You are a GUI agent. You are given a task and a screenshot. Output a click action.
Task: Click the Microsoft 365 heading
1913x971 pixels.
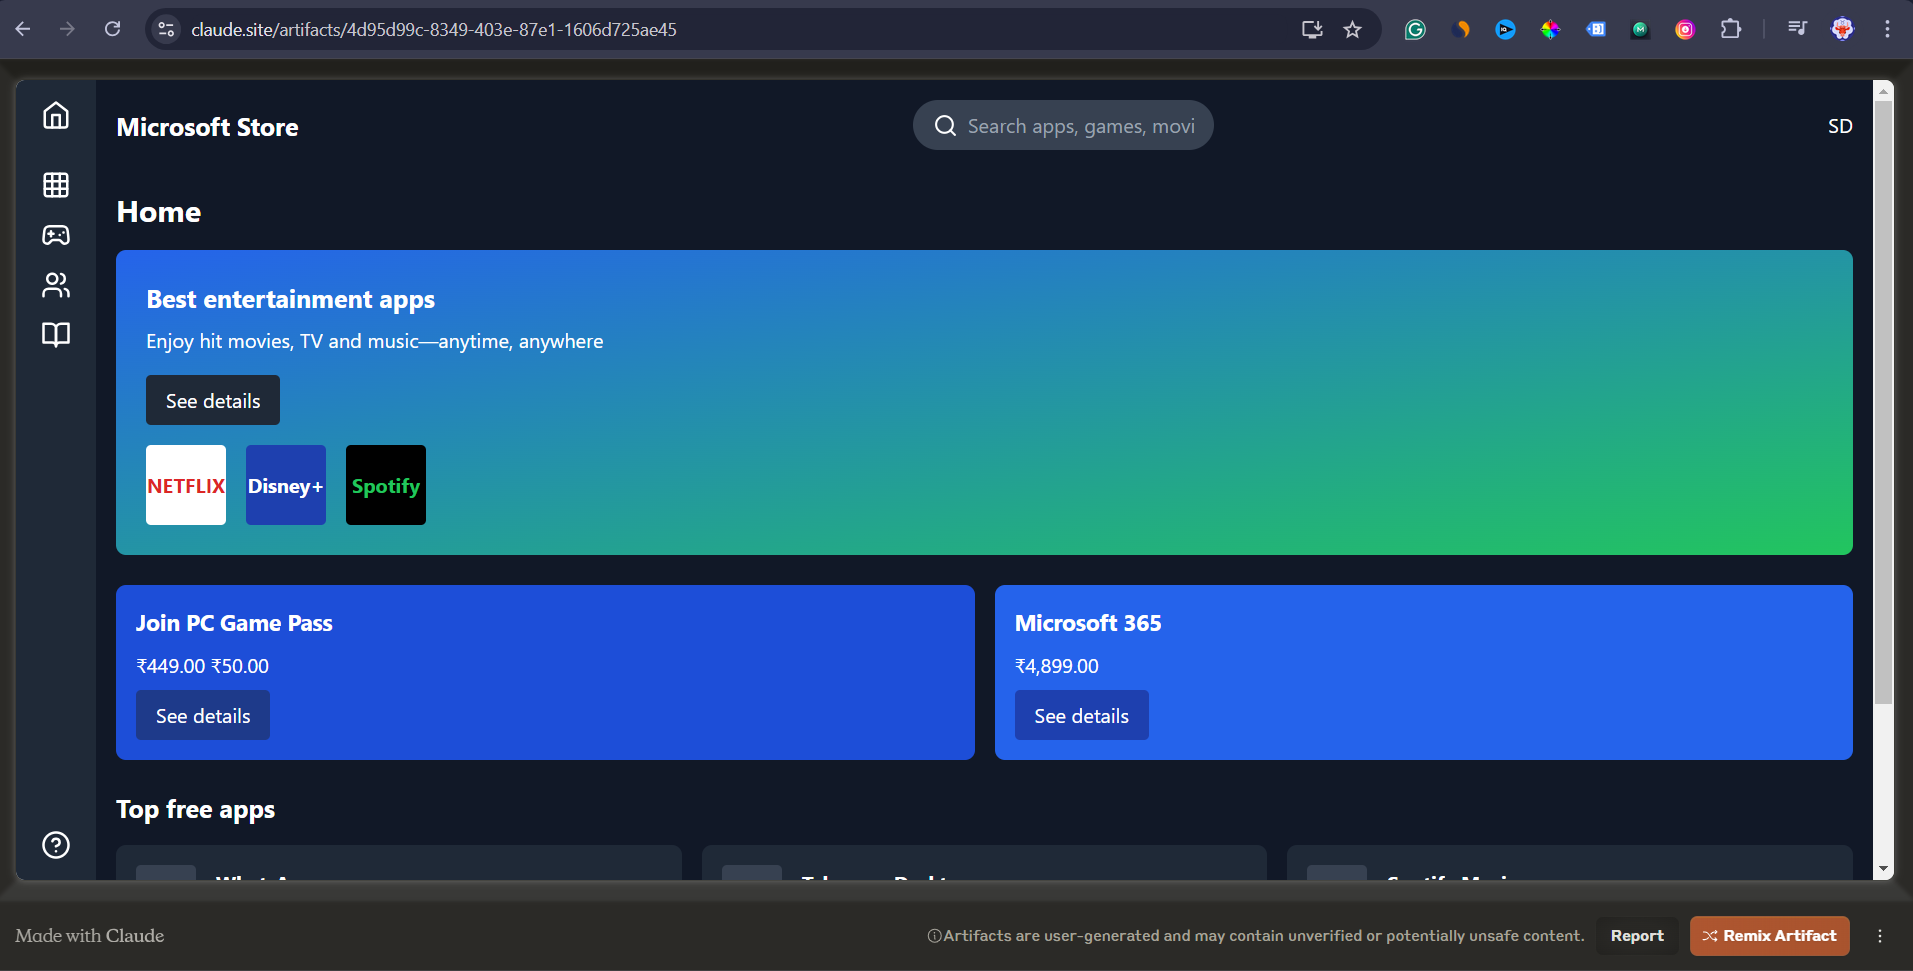tap(1088, 623)
